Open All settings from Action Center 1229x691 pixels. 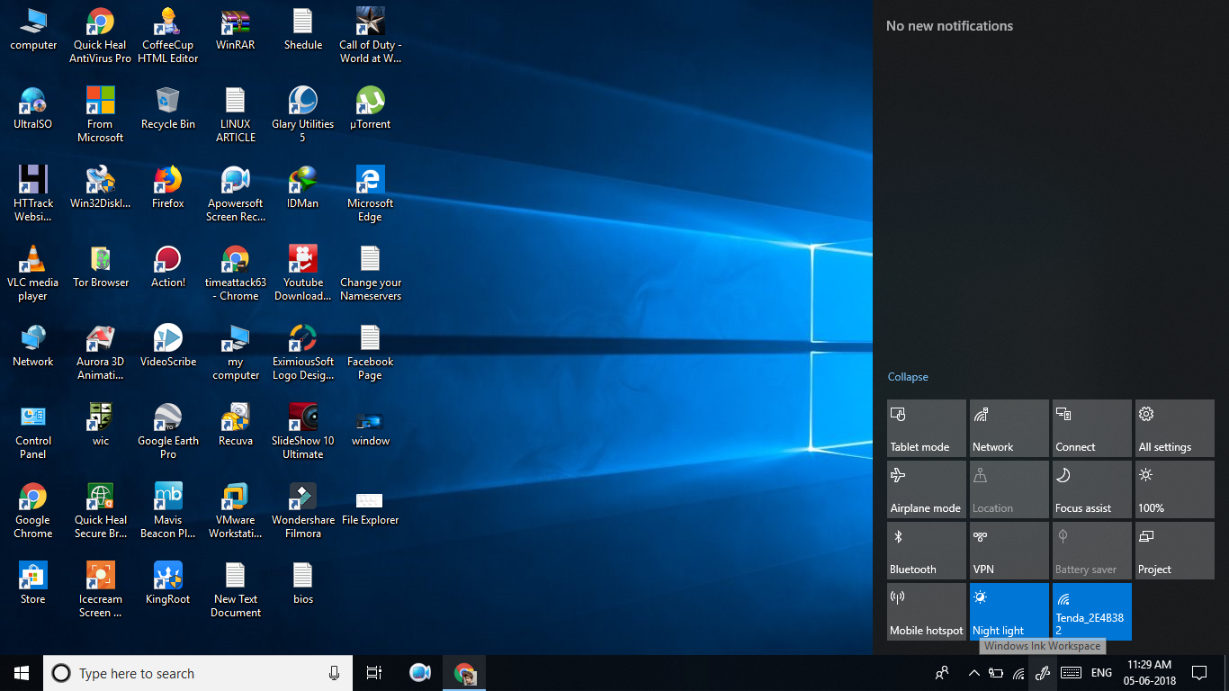[1173, 428]
